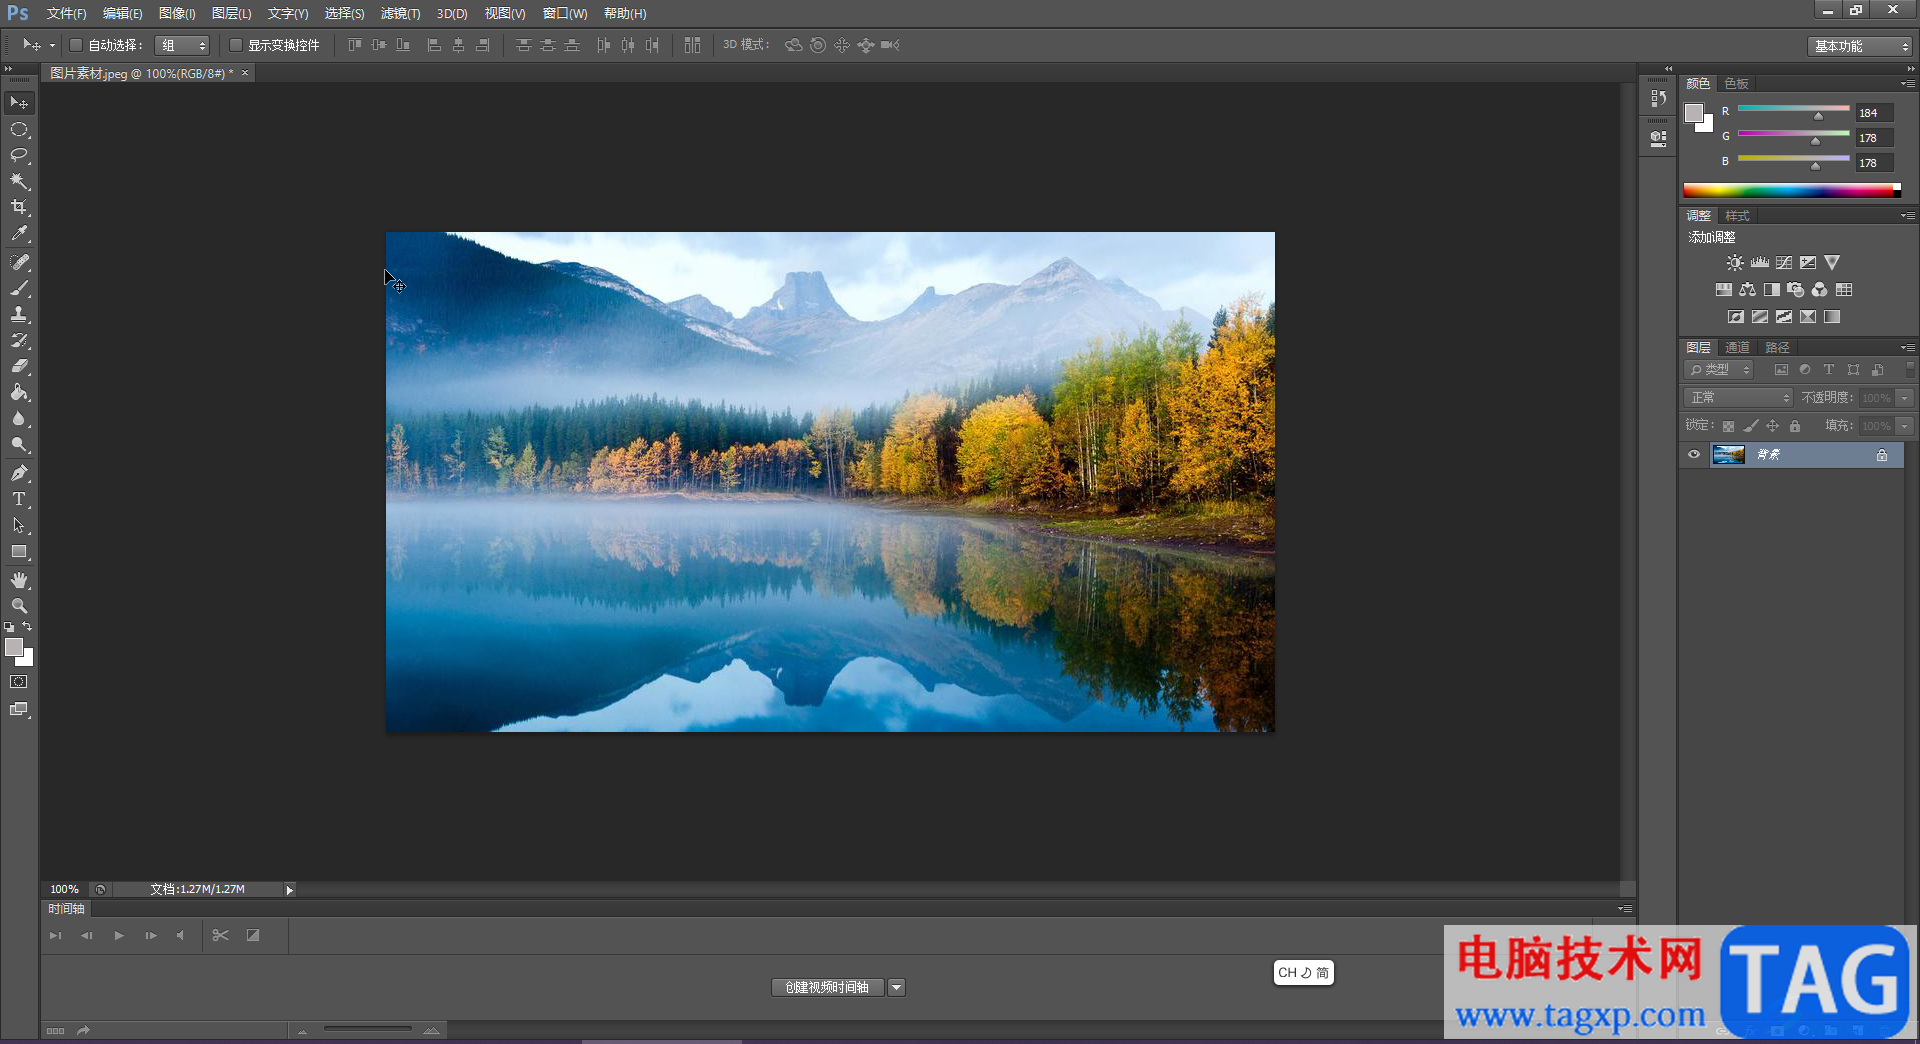Image resolution: width=1920 pixels, height=1044 pixels.
Task: Close the 图片素材.jpeg document tab
Action: [245, 73]
